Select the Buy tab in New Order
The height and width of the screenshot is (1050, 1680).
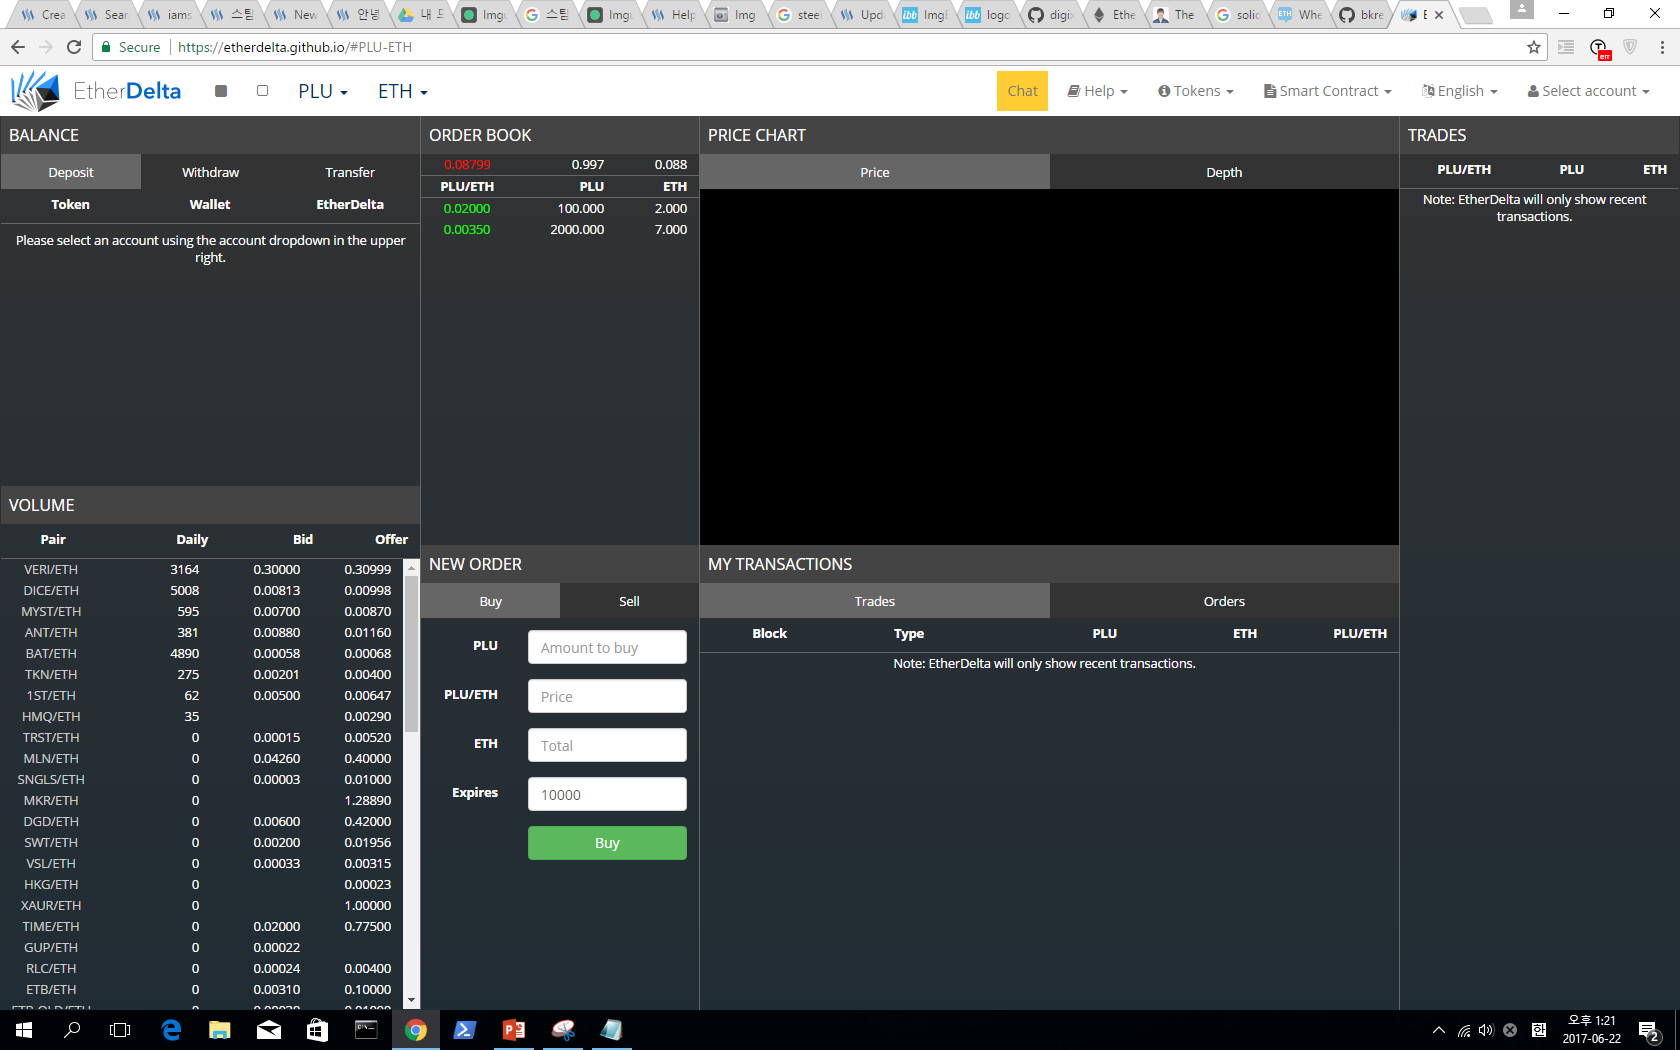490,601
